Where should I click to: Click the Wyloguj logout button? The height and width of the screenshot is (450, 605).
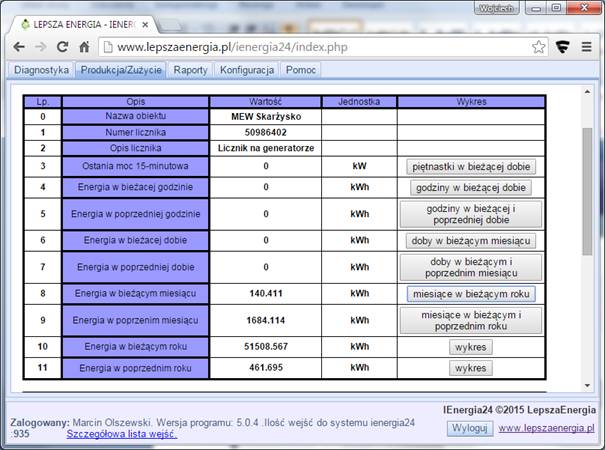(x=470, y=428)
